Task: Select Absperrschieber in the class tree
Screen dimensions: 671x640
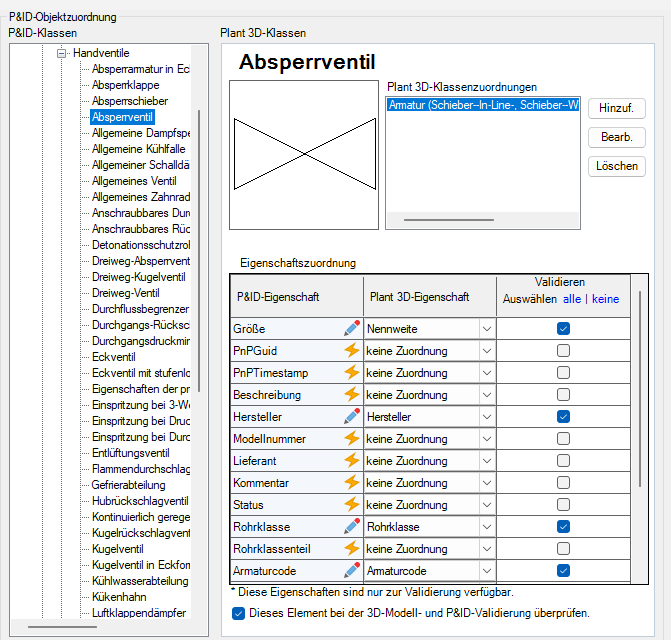Action: [130, 101]
